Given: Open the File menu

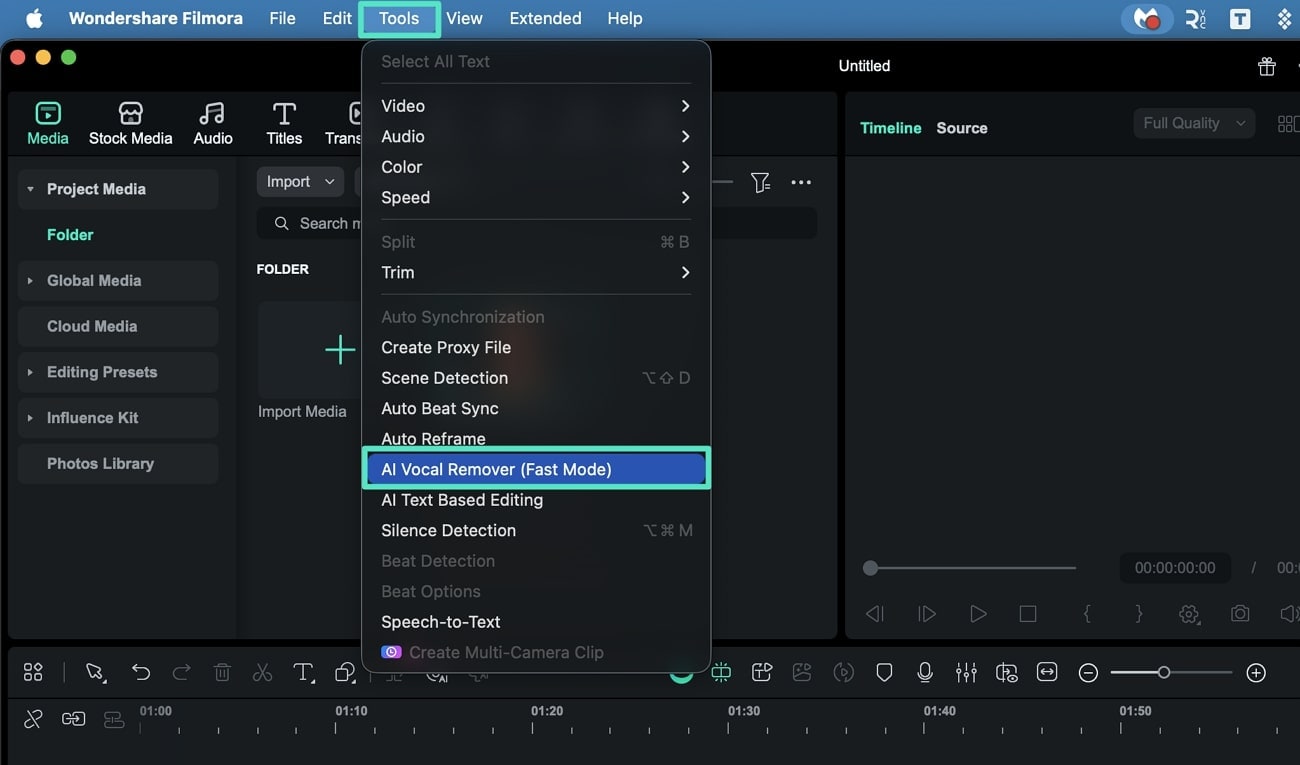Looking at the screenshot, I should [x=282, y=18].
